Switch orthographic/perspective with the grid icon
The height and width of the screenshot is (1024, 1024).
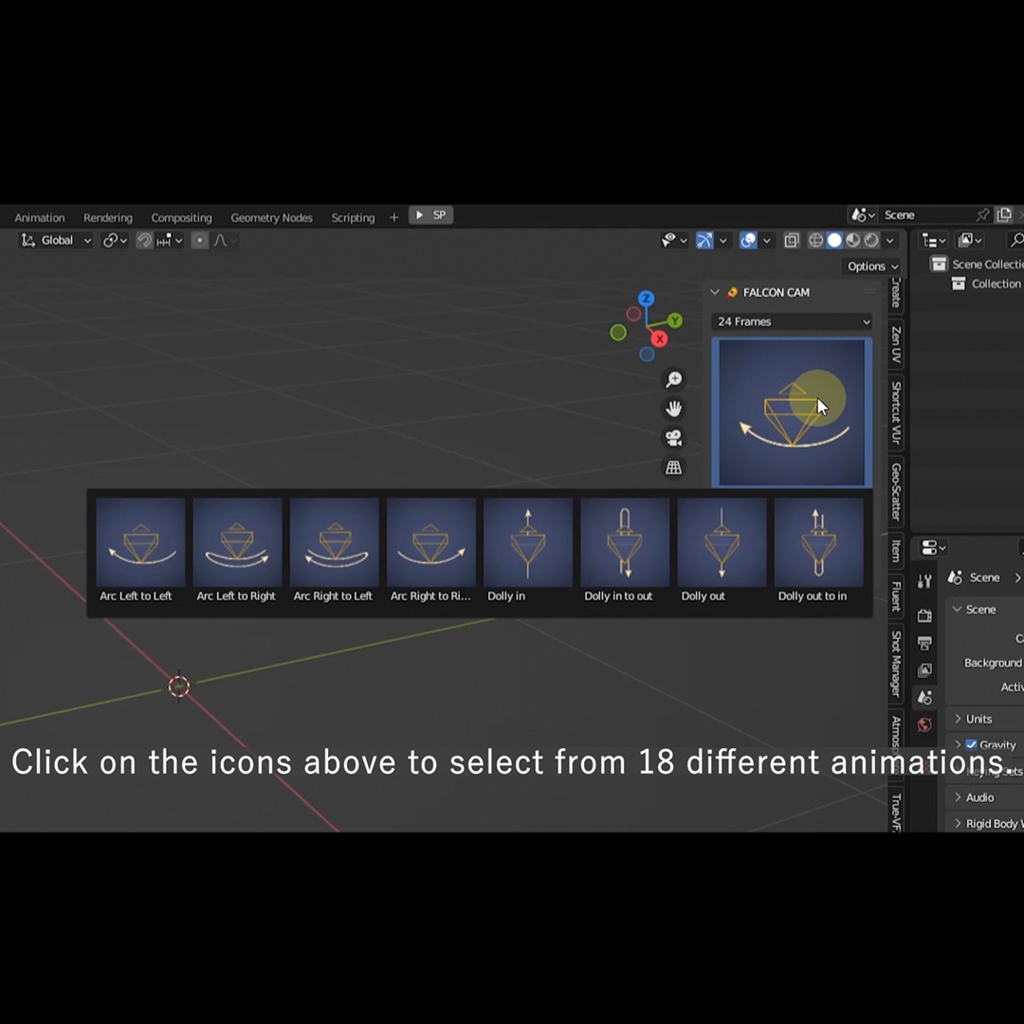click(x=673, y=467)
